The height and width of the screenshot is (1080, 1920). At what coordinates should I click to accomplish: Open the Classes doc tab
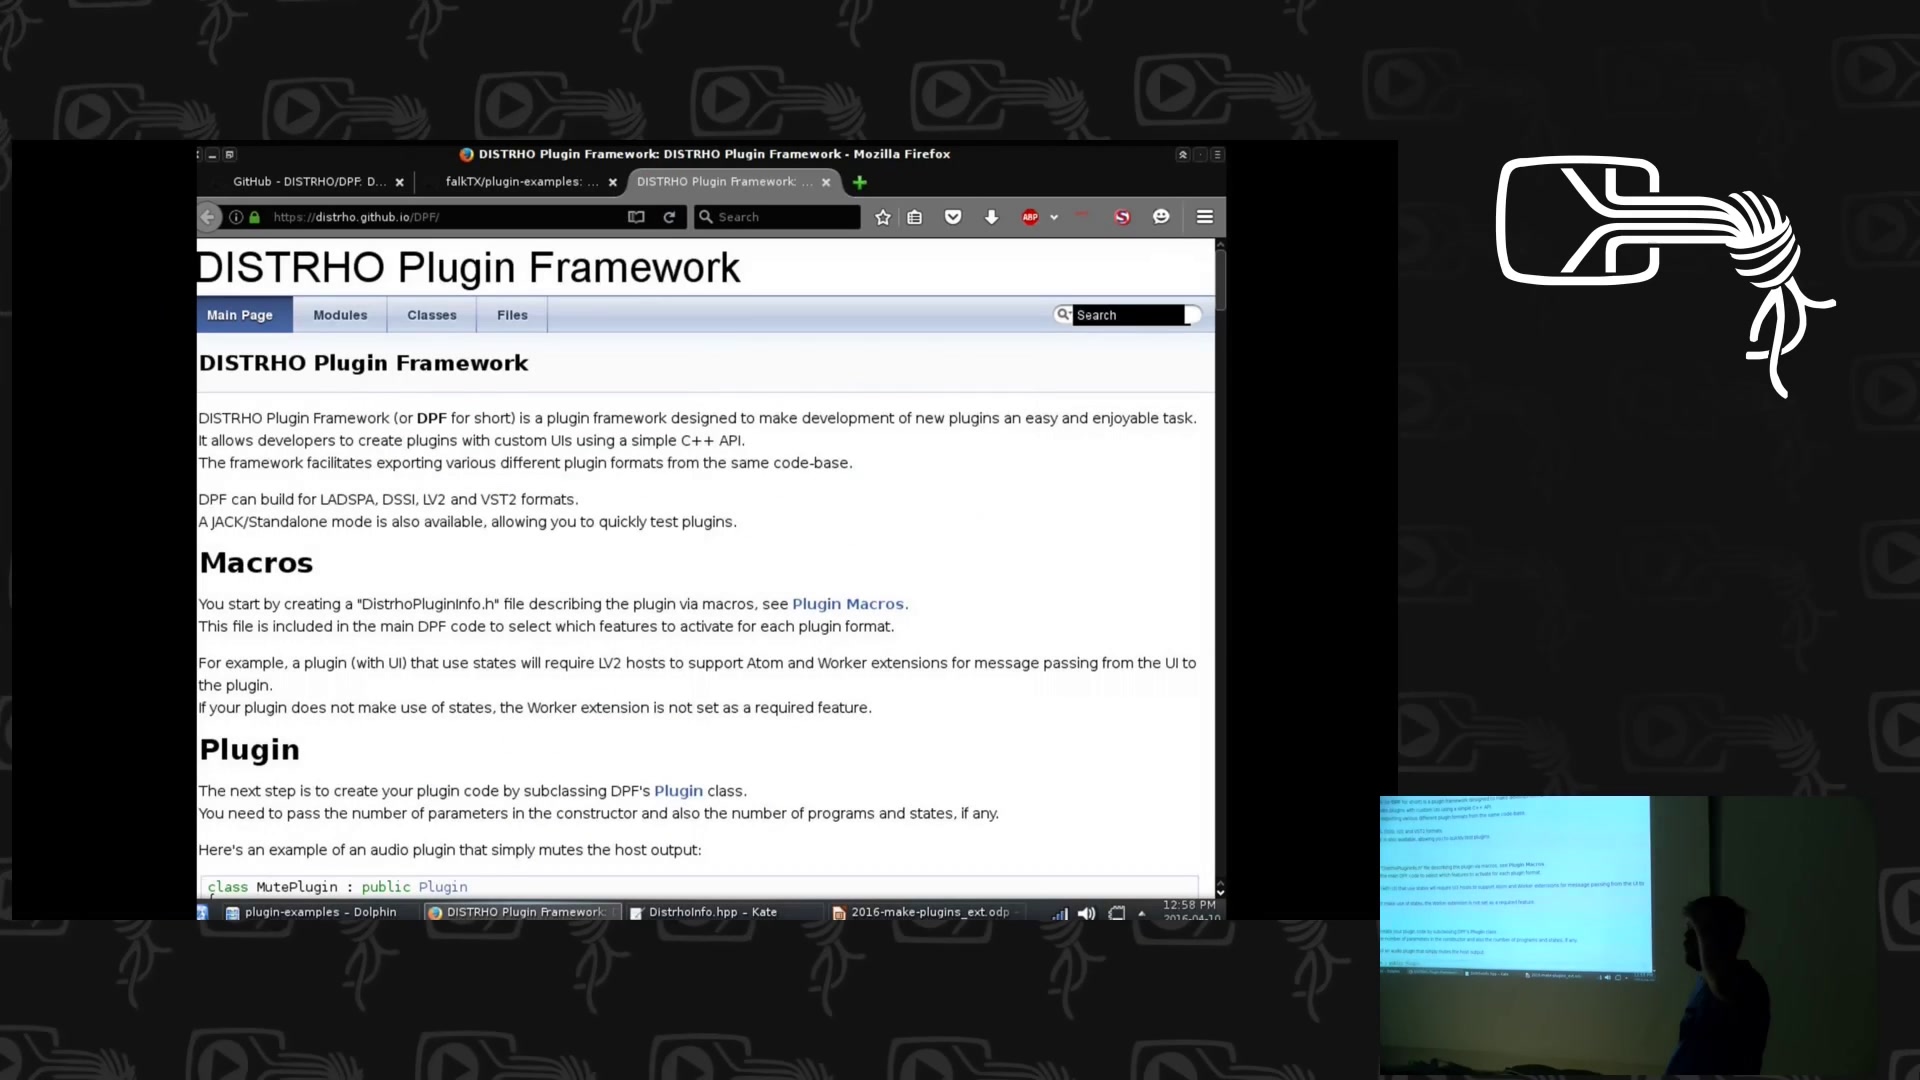click(432, 315)
